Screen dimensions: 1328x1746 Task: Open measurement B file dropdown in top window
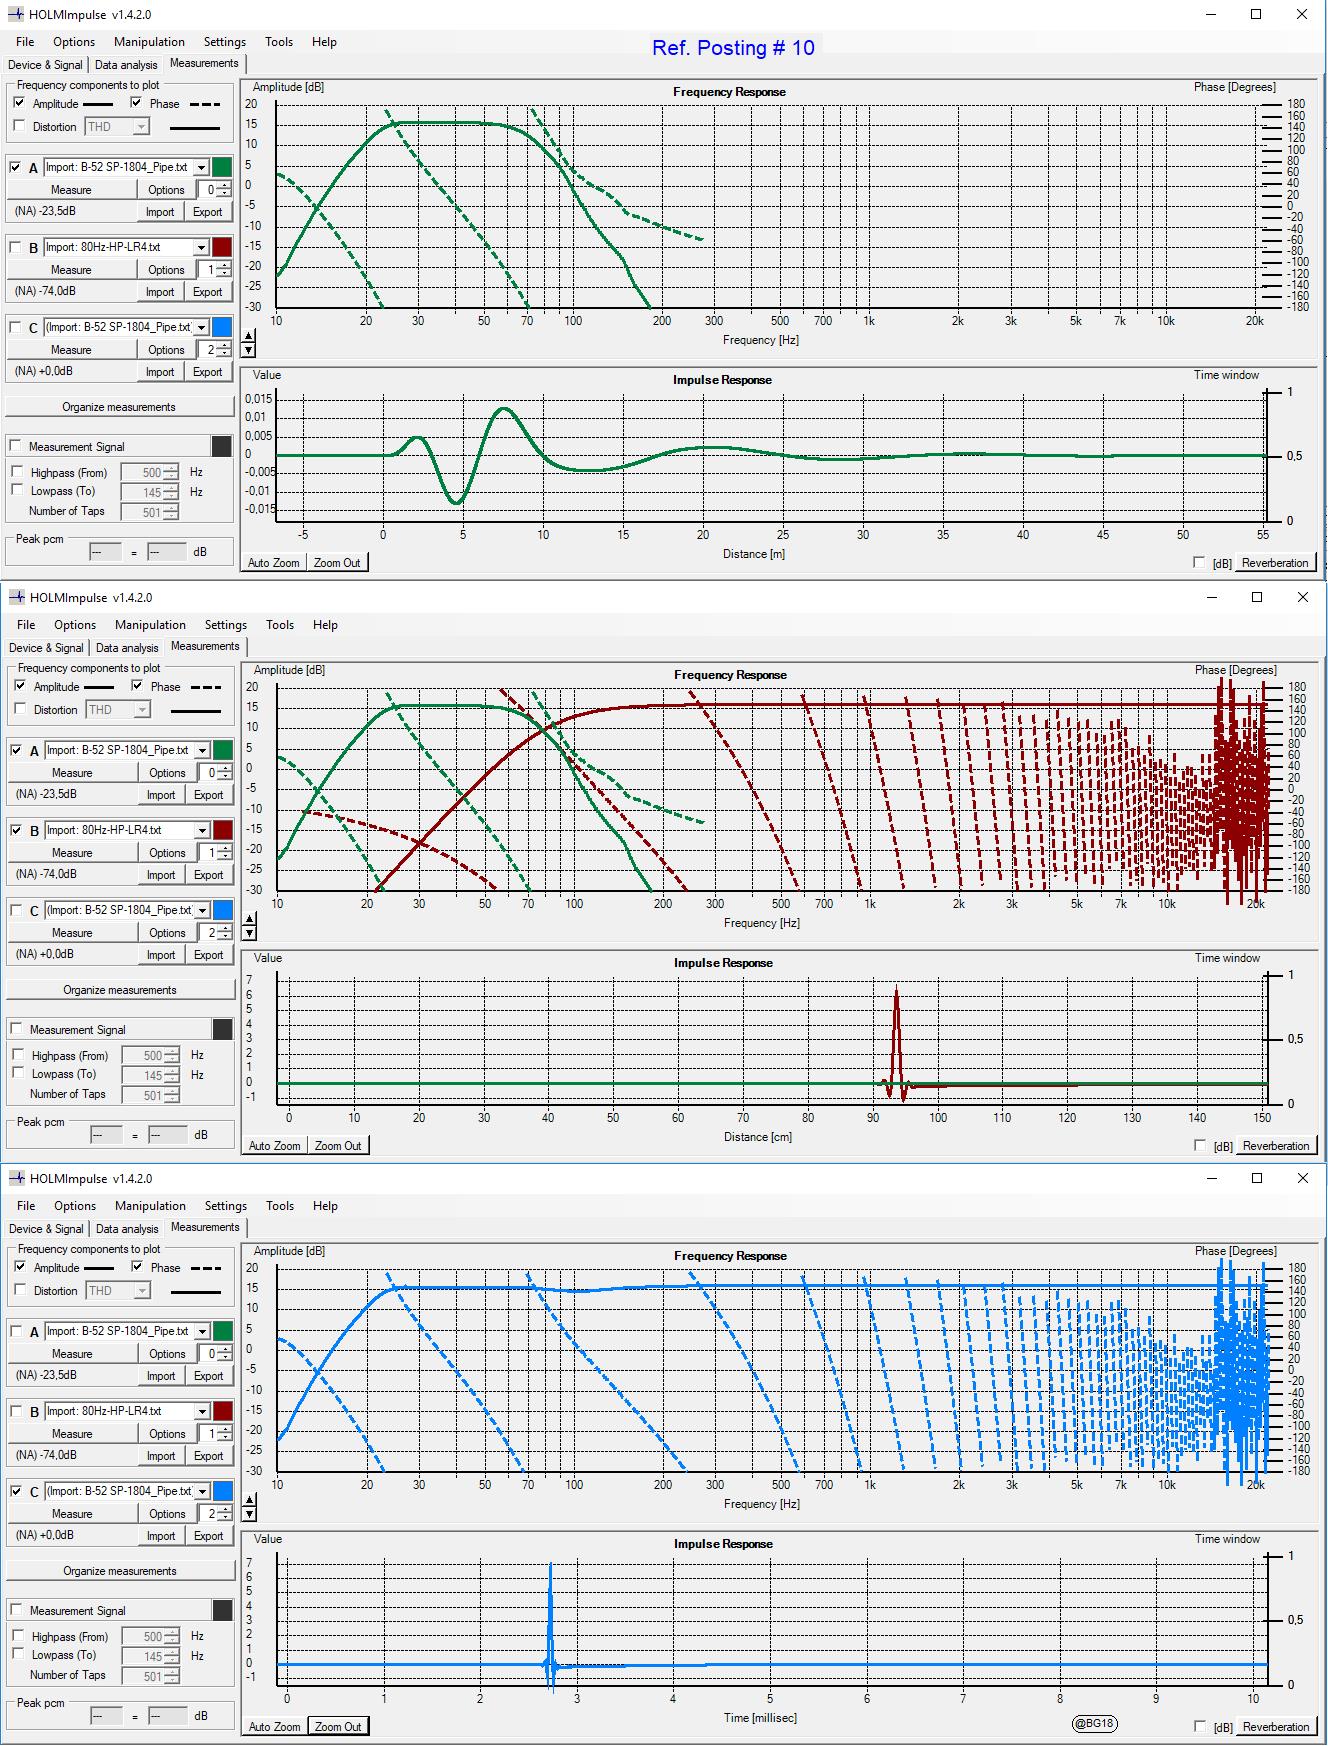(x=201, y=248)
